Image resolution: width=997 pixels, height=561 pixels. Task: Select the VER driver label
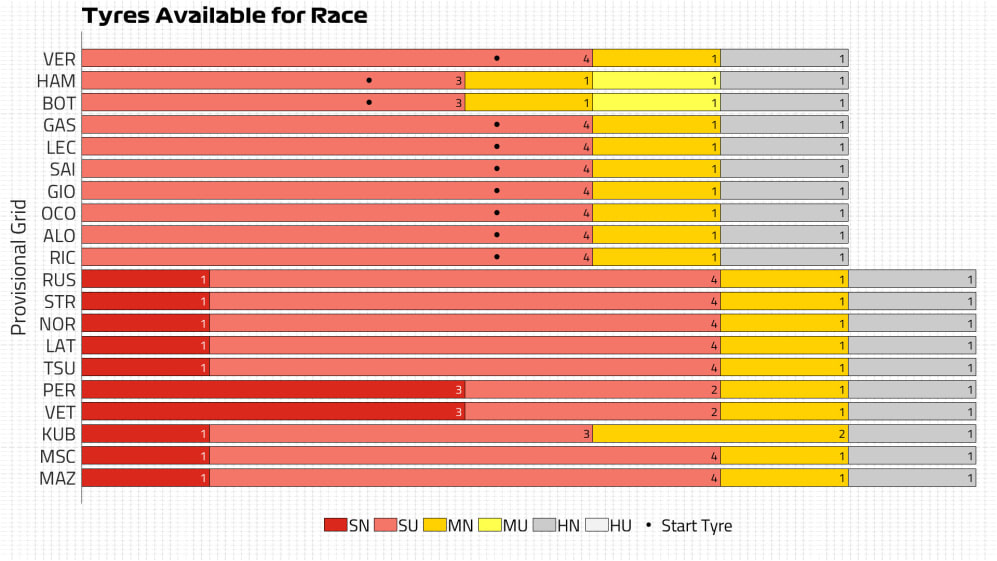tap(59, 59)
